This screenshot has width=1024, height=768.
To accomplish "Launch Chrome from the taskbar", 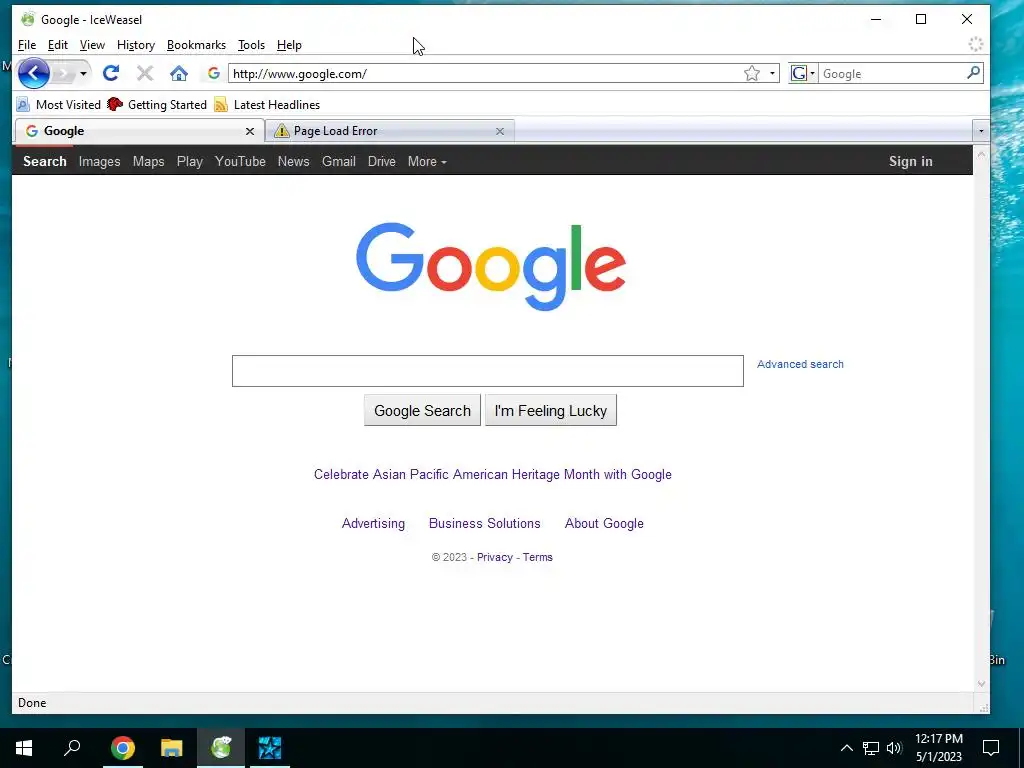I will [122, 748].
